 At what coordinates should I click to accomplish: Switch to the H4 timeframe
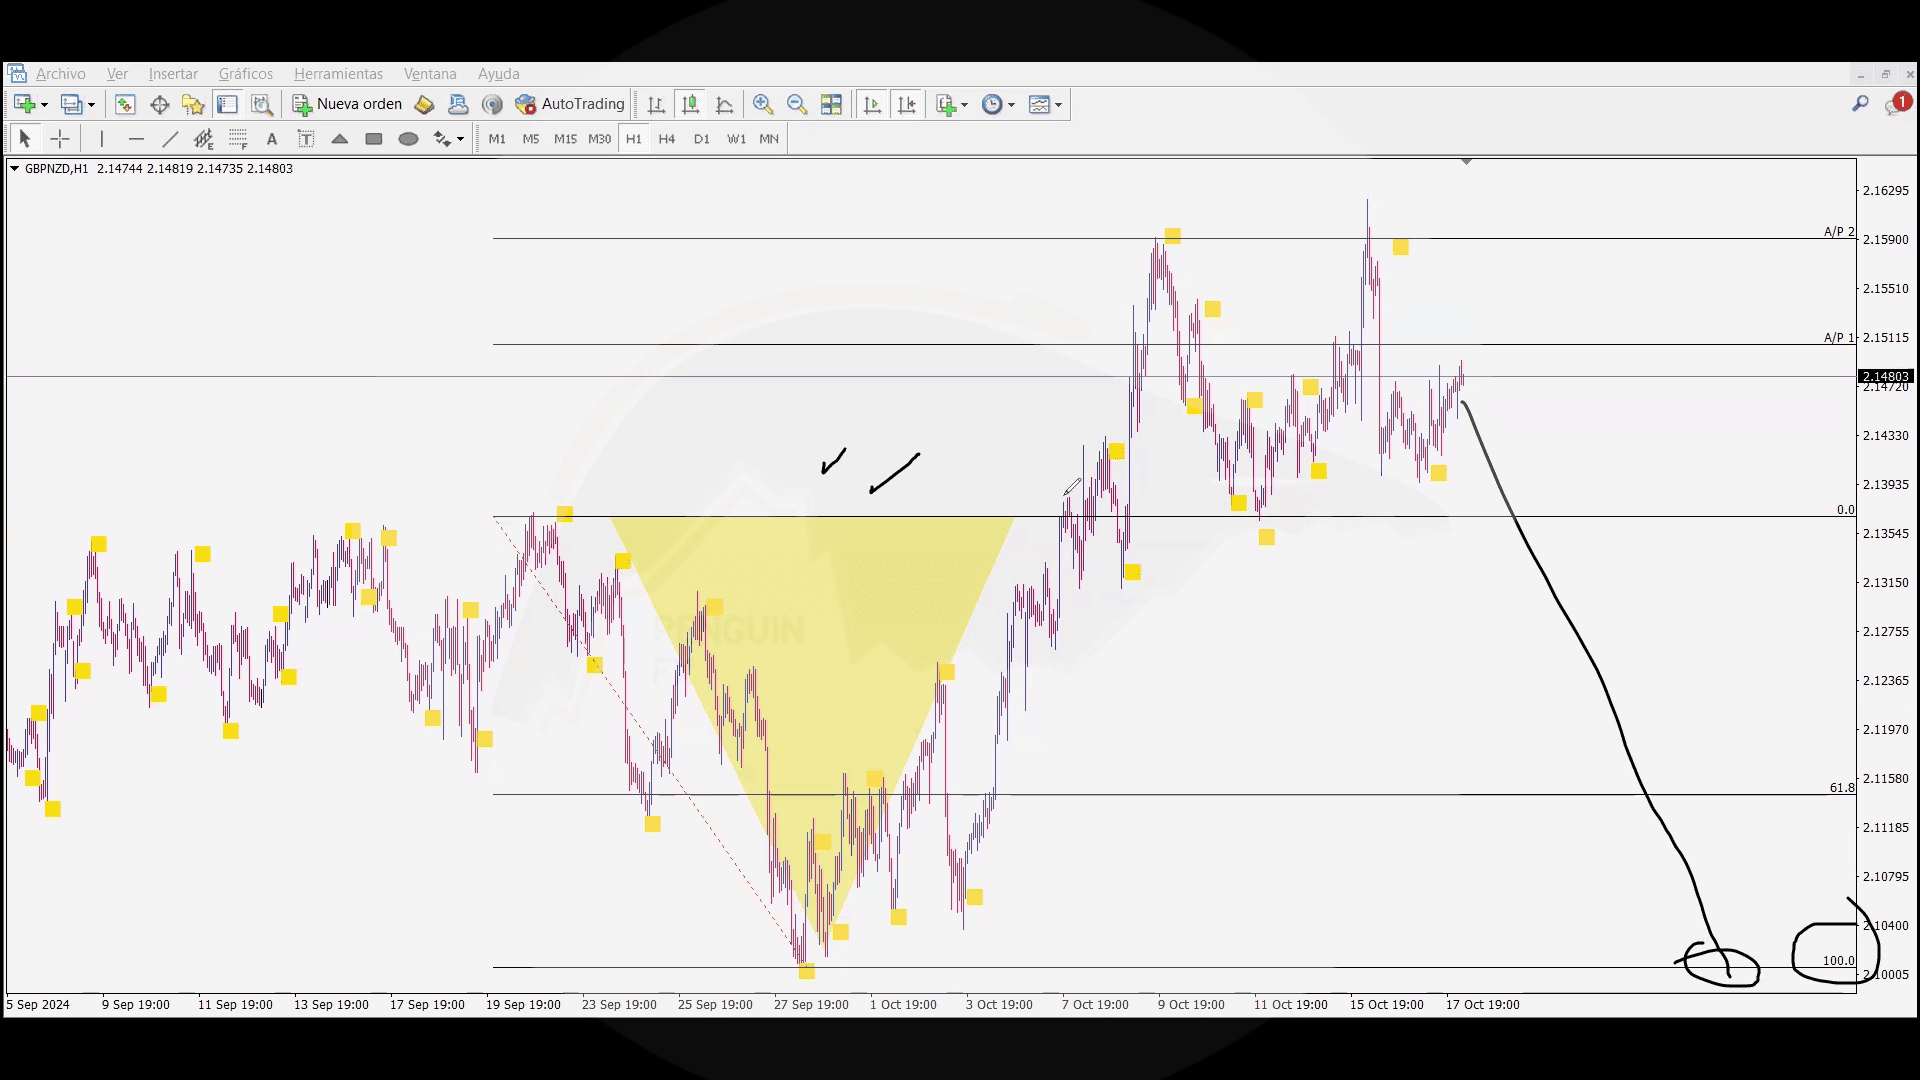[x=667, y=139]
